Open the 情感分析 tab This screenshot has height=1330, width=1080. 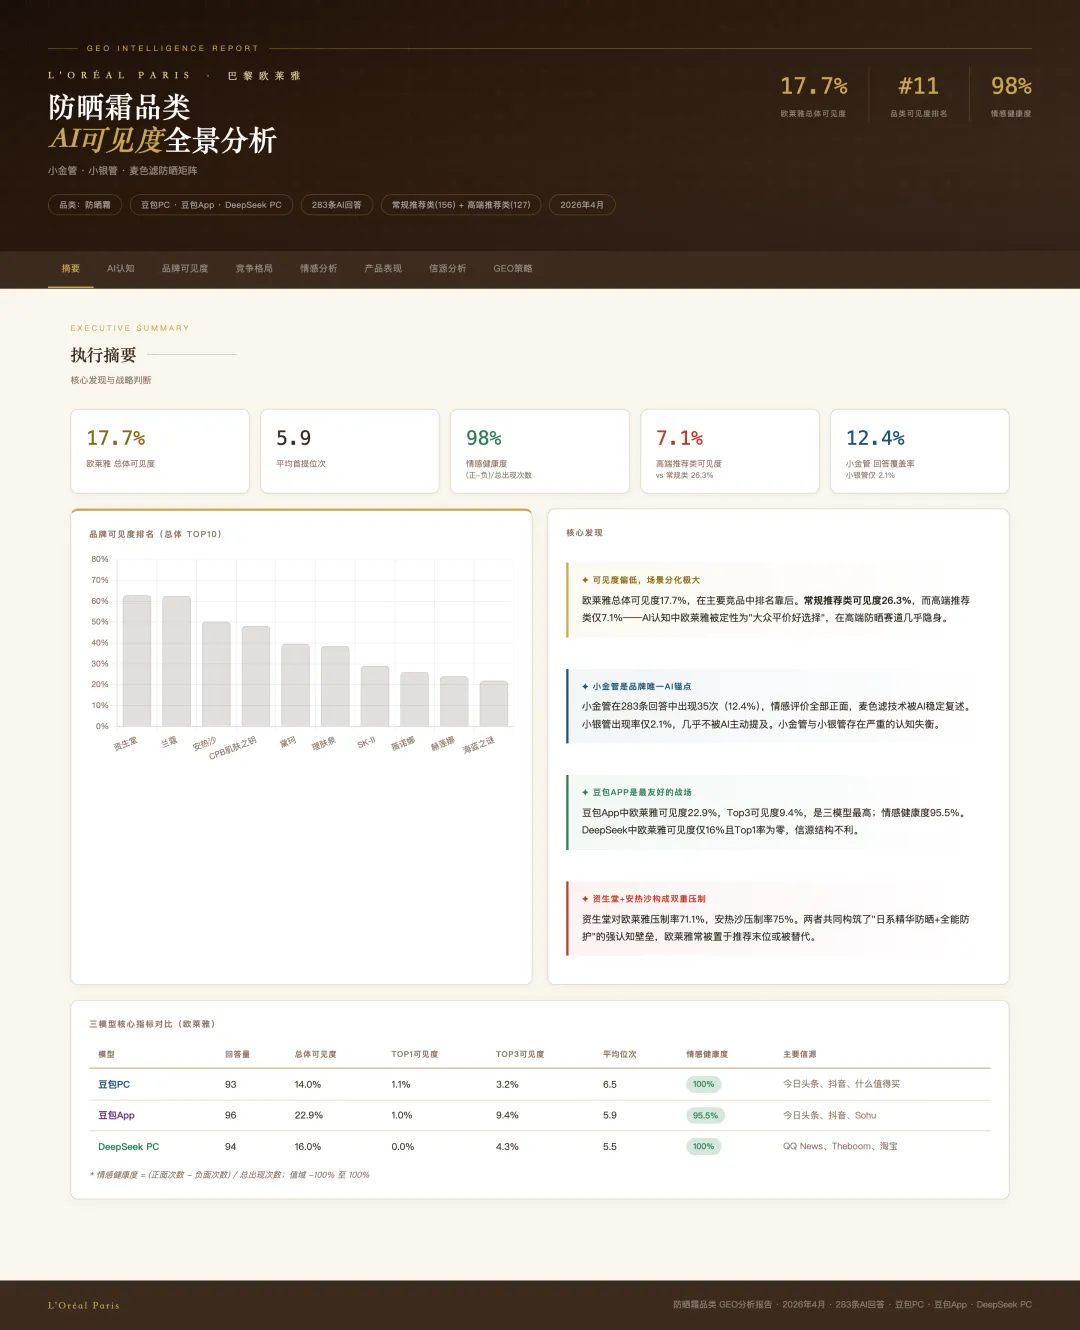coord(318,269)
